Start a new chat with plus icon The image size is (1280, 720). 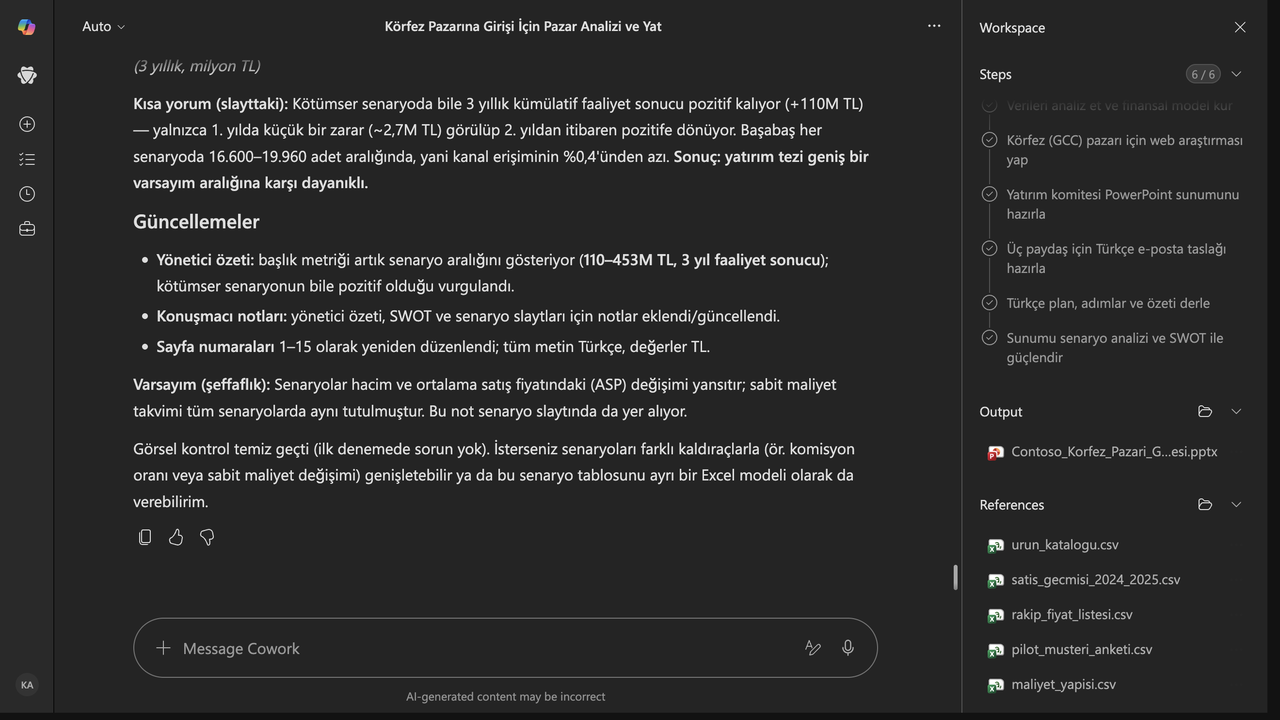(x=27, y=124)
